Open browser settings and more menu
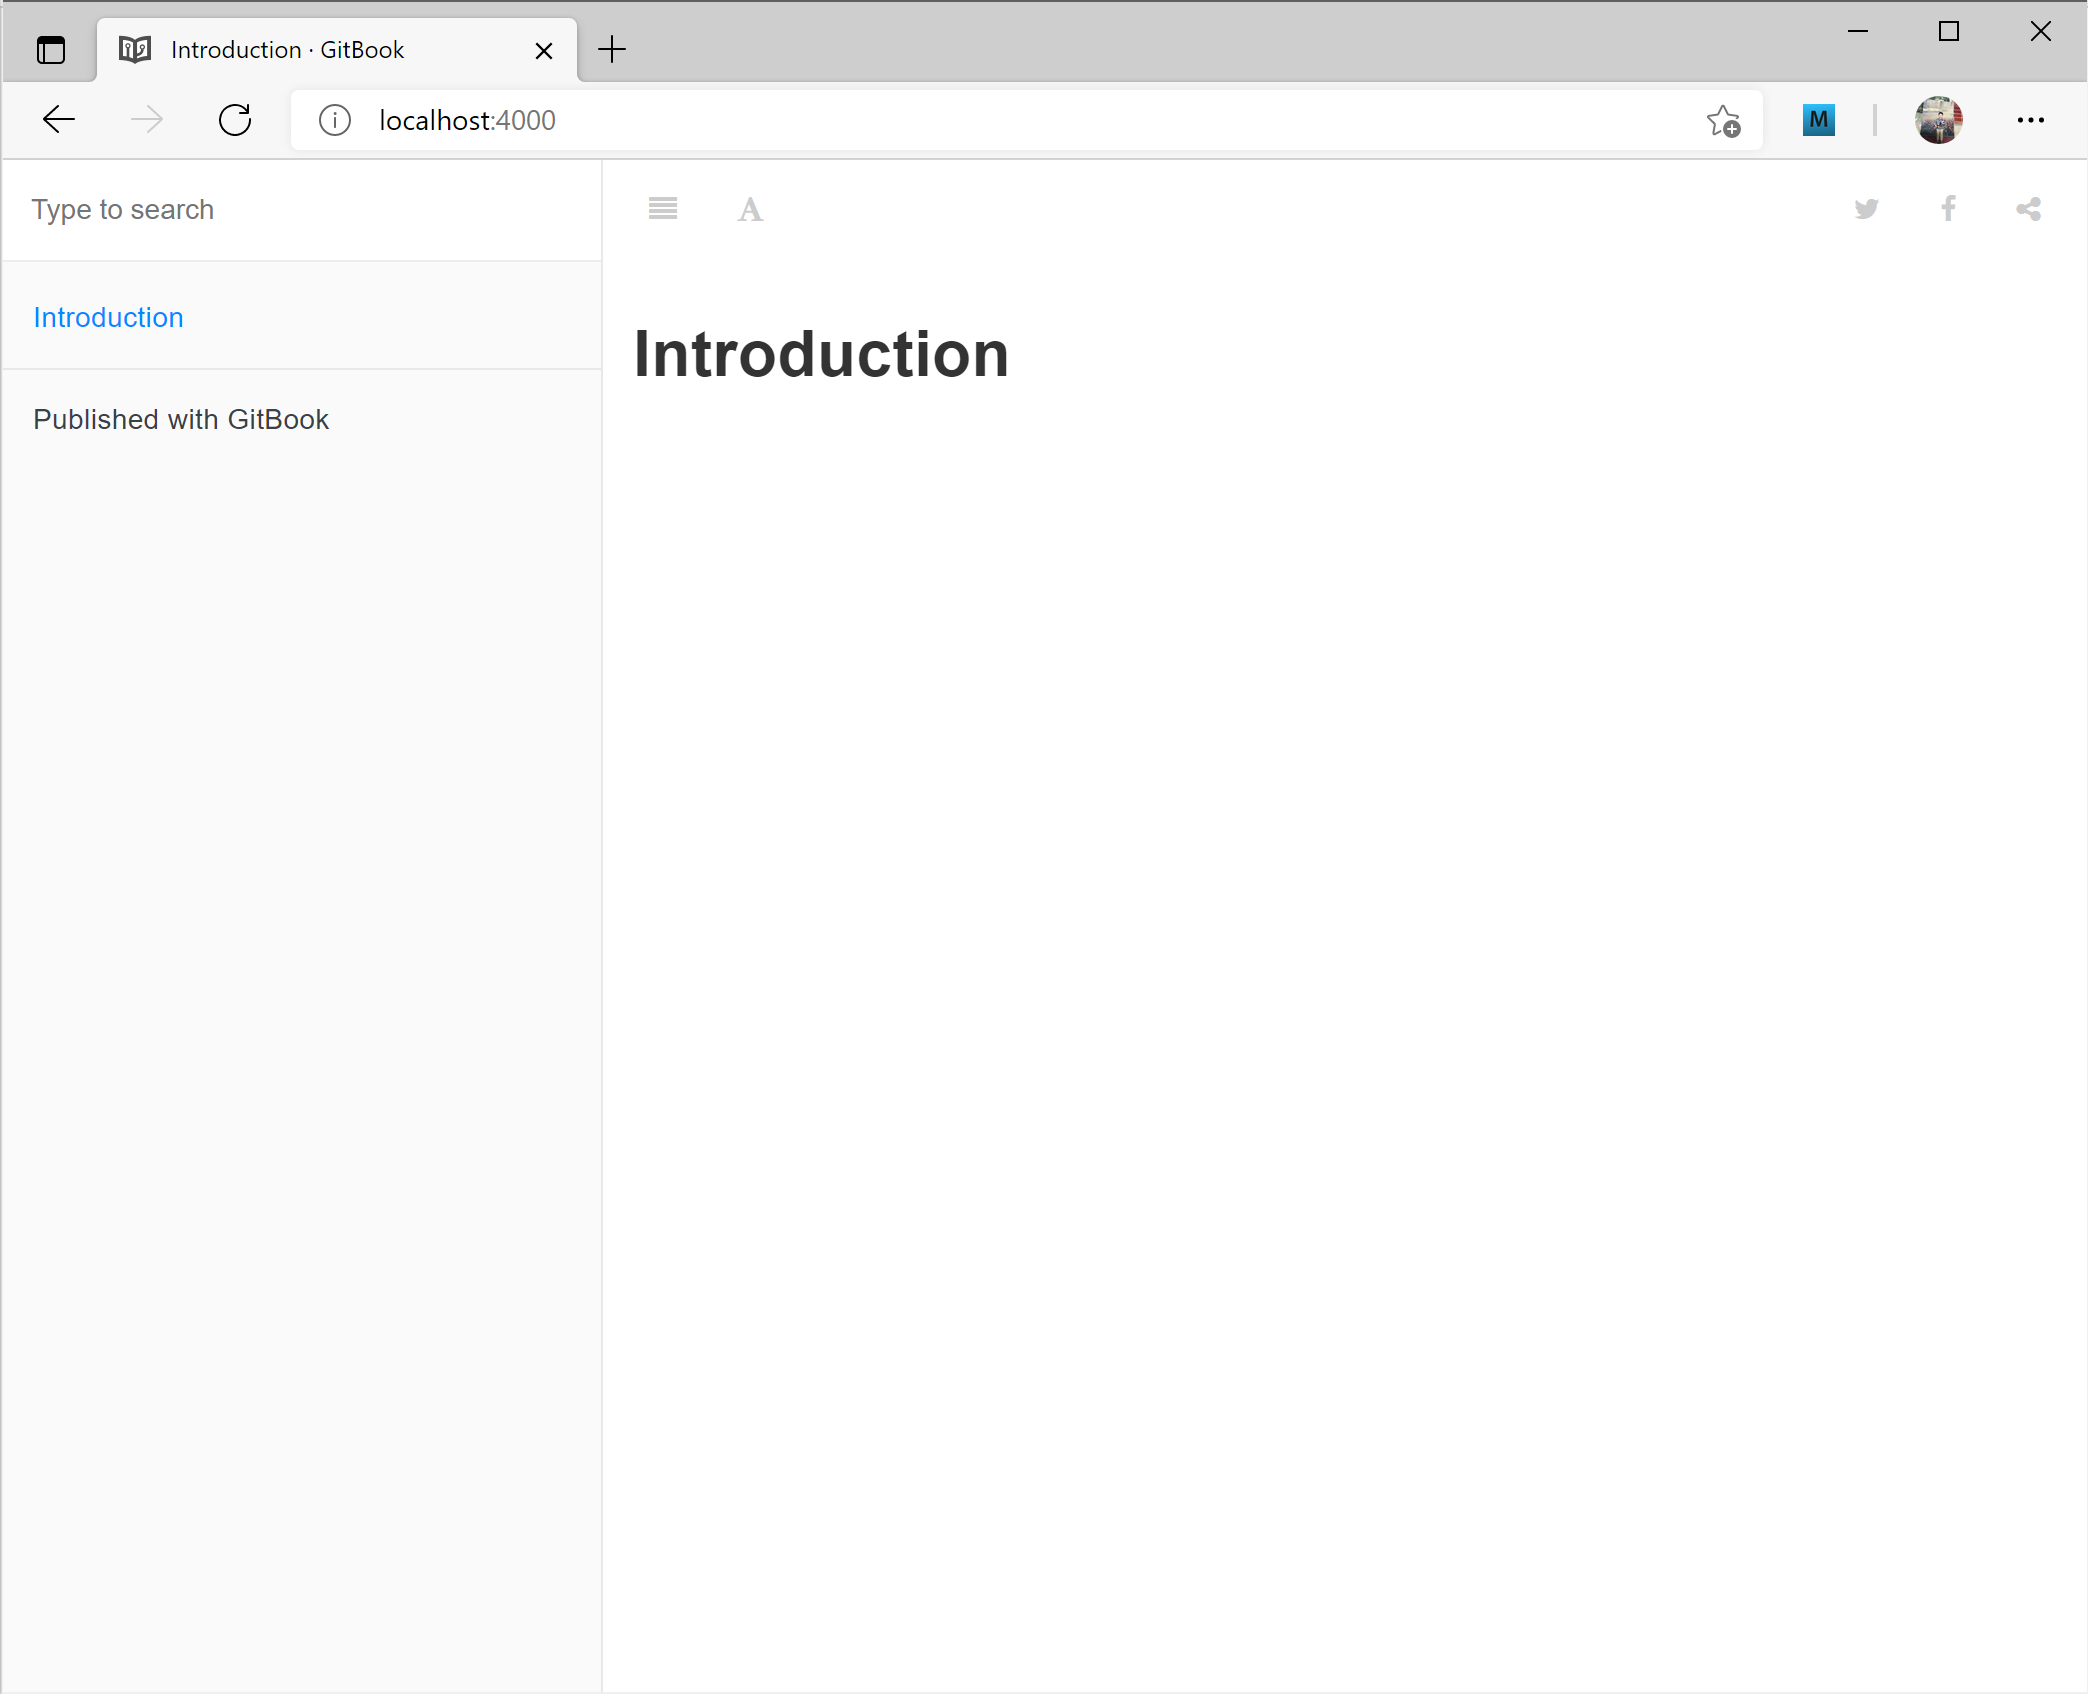 (x=2030, y=120)
